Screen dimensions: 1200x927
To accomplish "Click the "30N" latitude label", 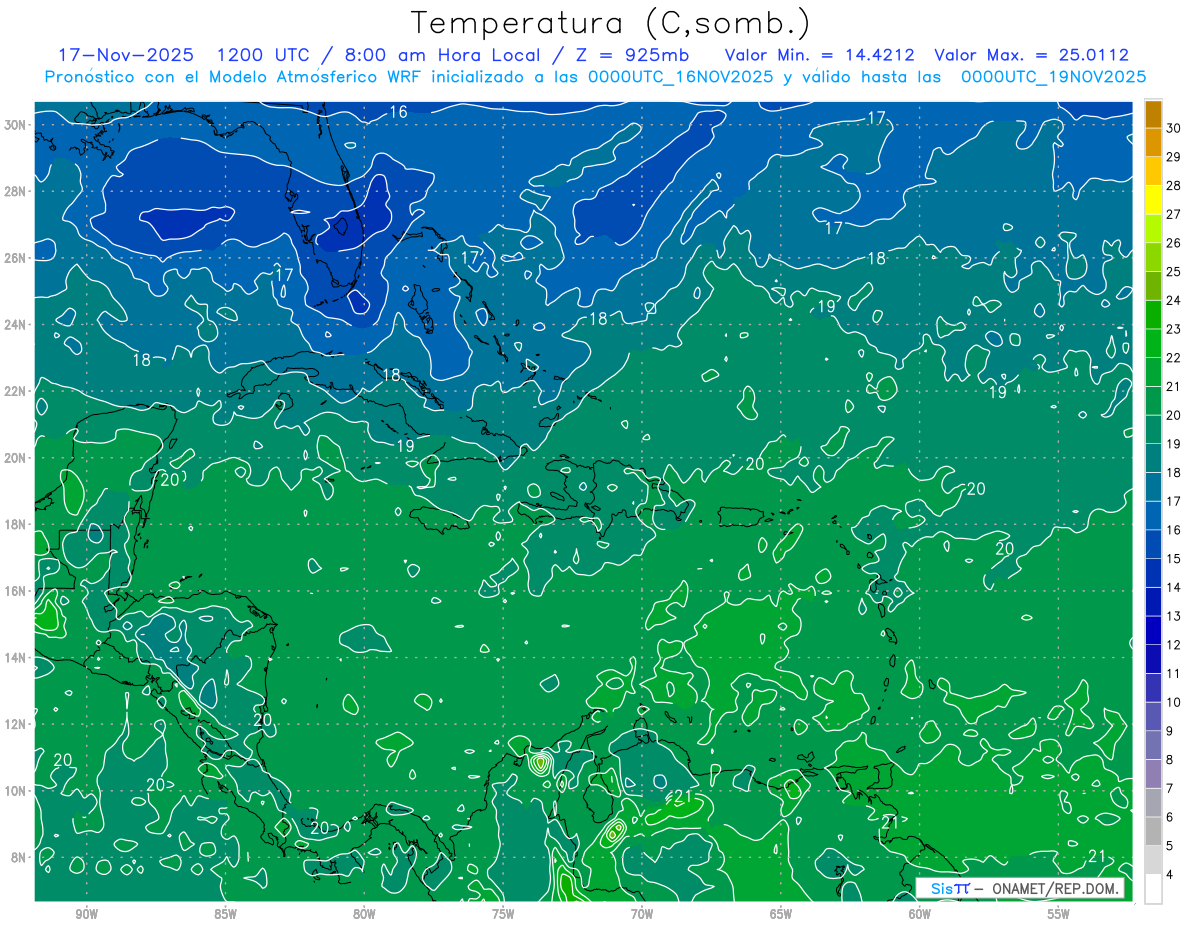I will pos(16,124).
